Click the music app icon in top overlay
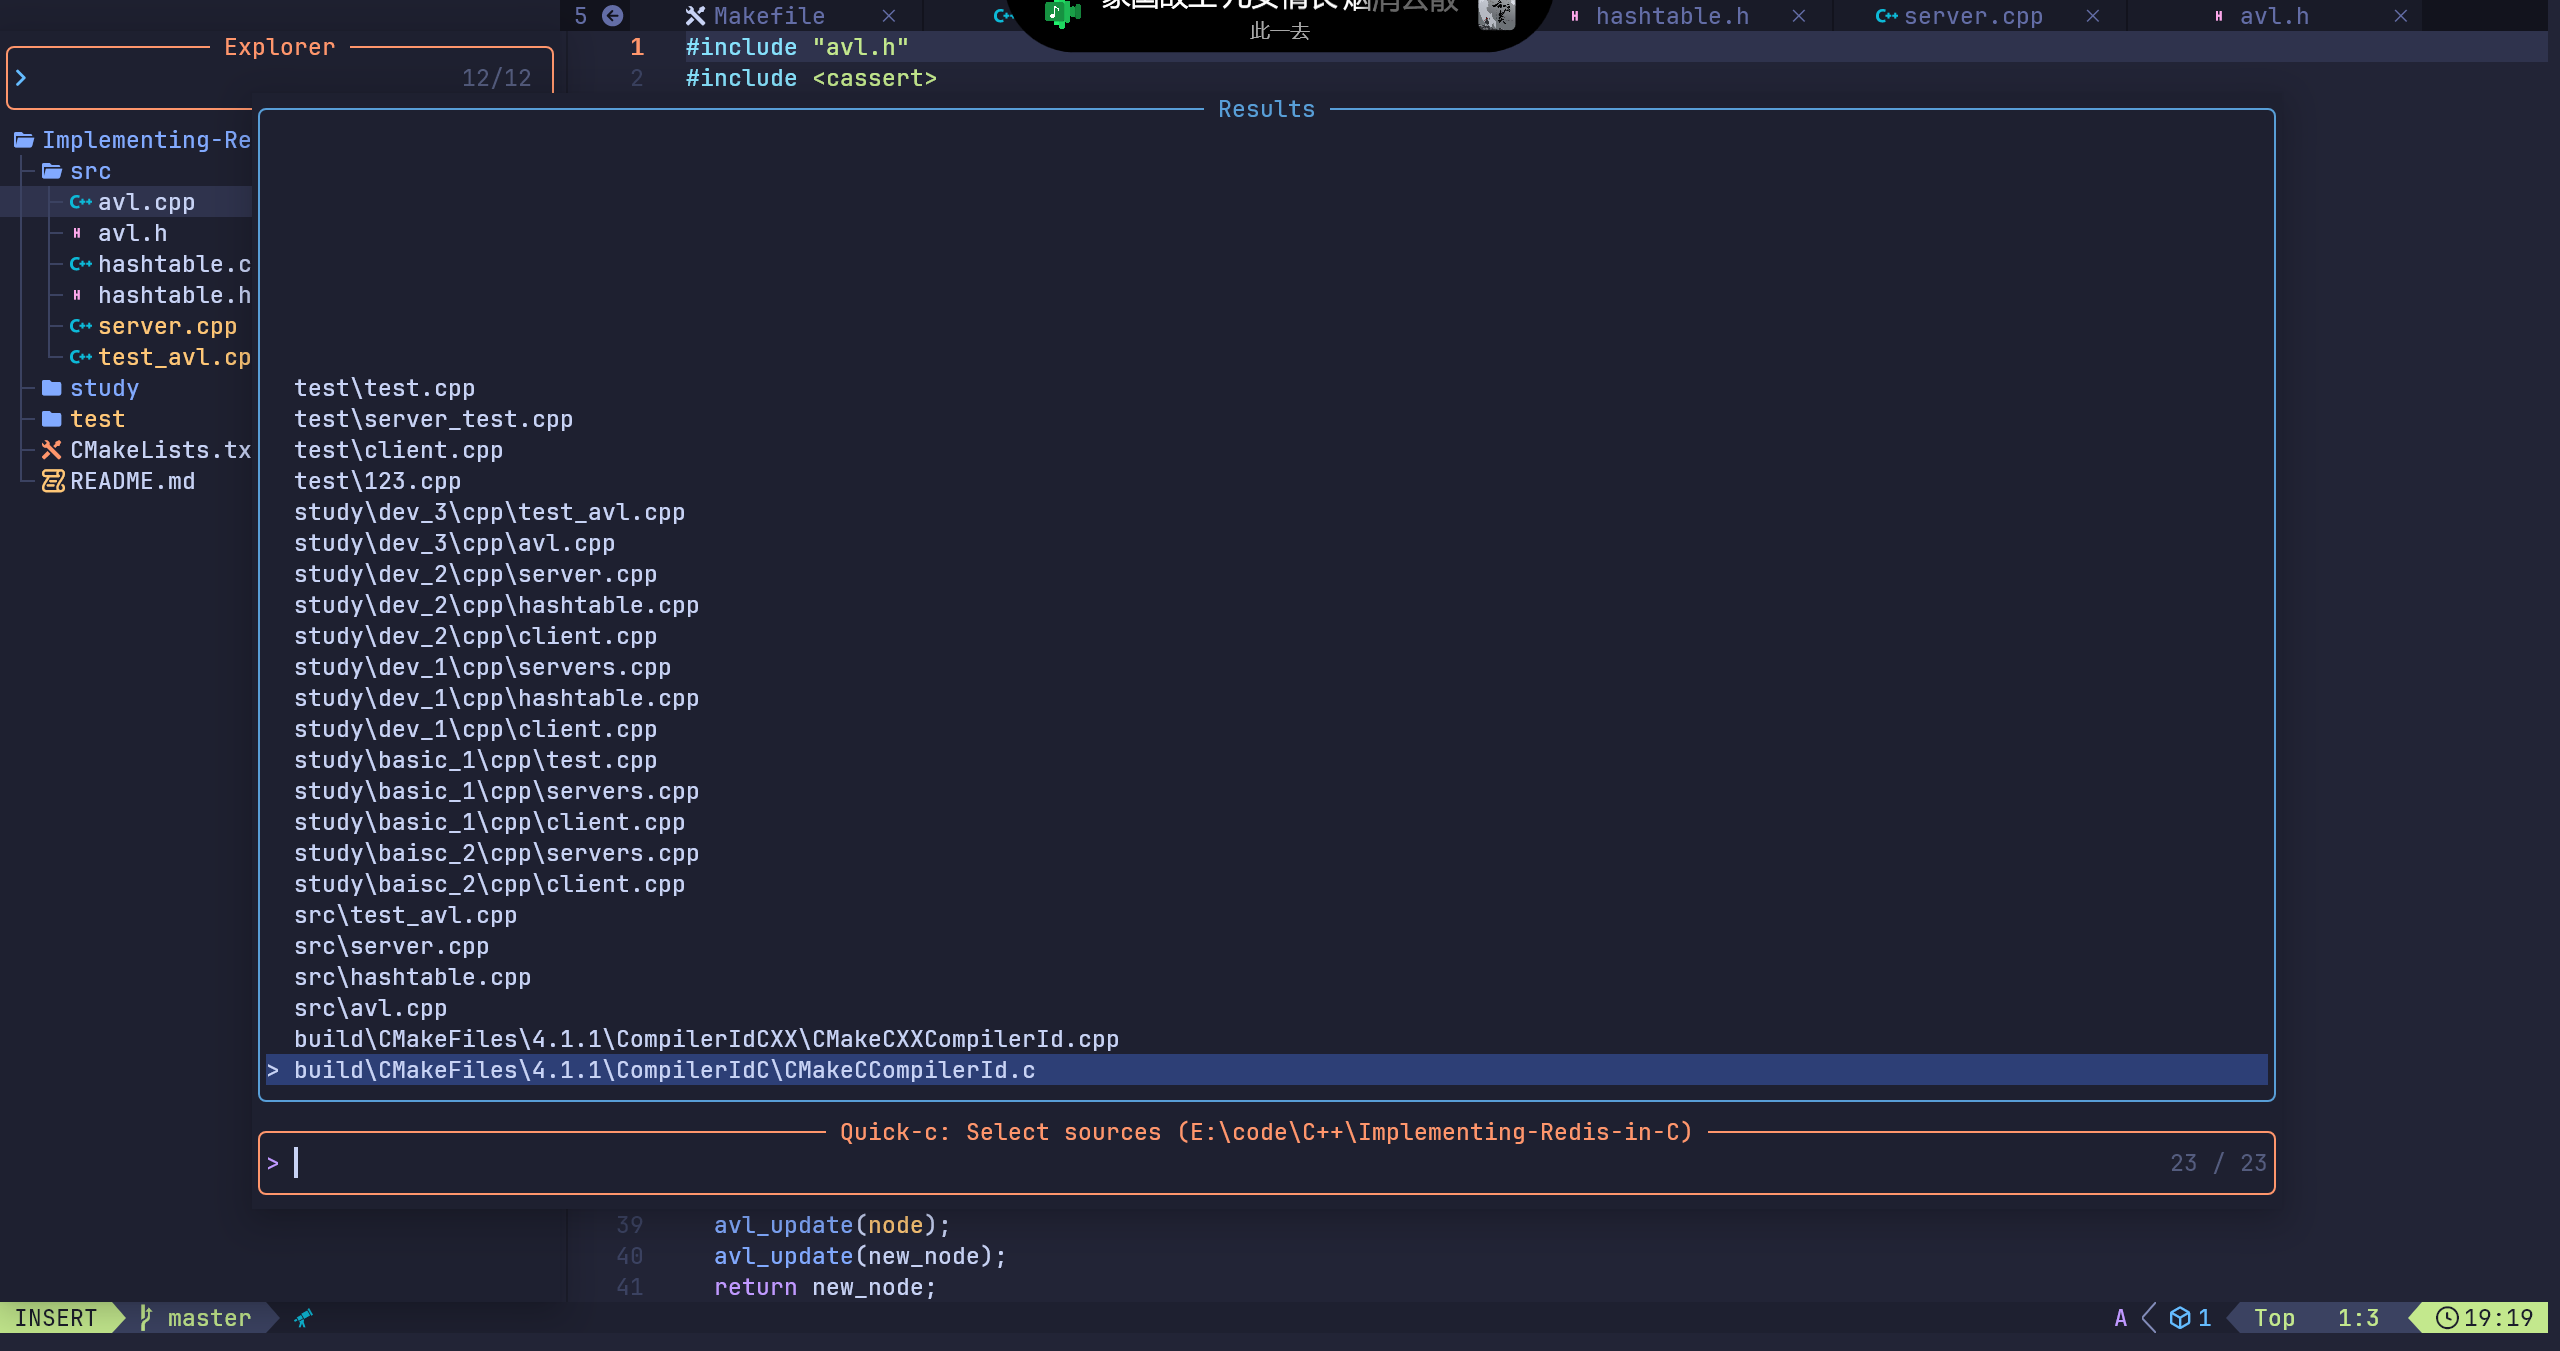Image resolution: width=2560 pixels, height=1351 pixels. tap(1062, 12)
